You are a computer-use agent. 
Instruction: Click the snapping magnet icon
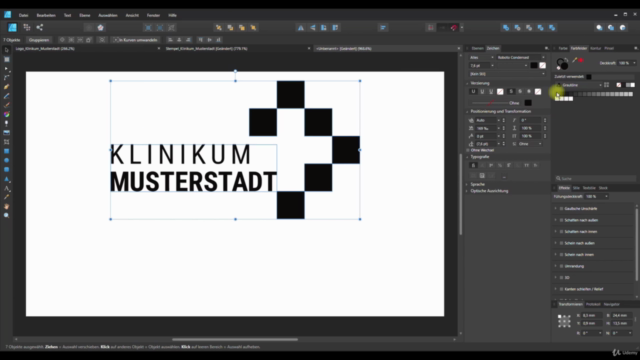[454, 28]
